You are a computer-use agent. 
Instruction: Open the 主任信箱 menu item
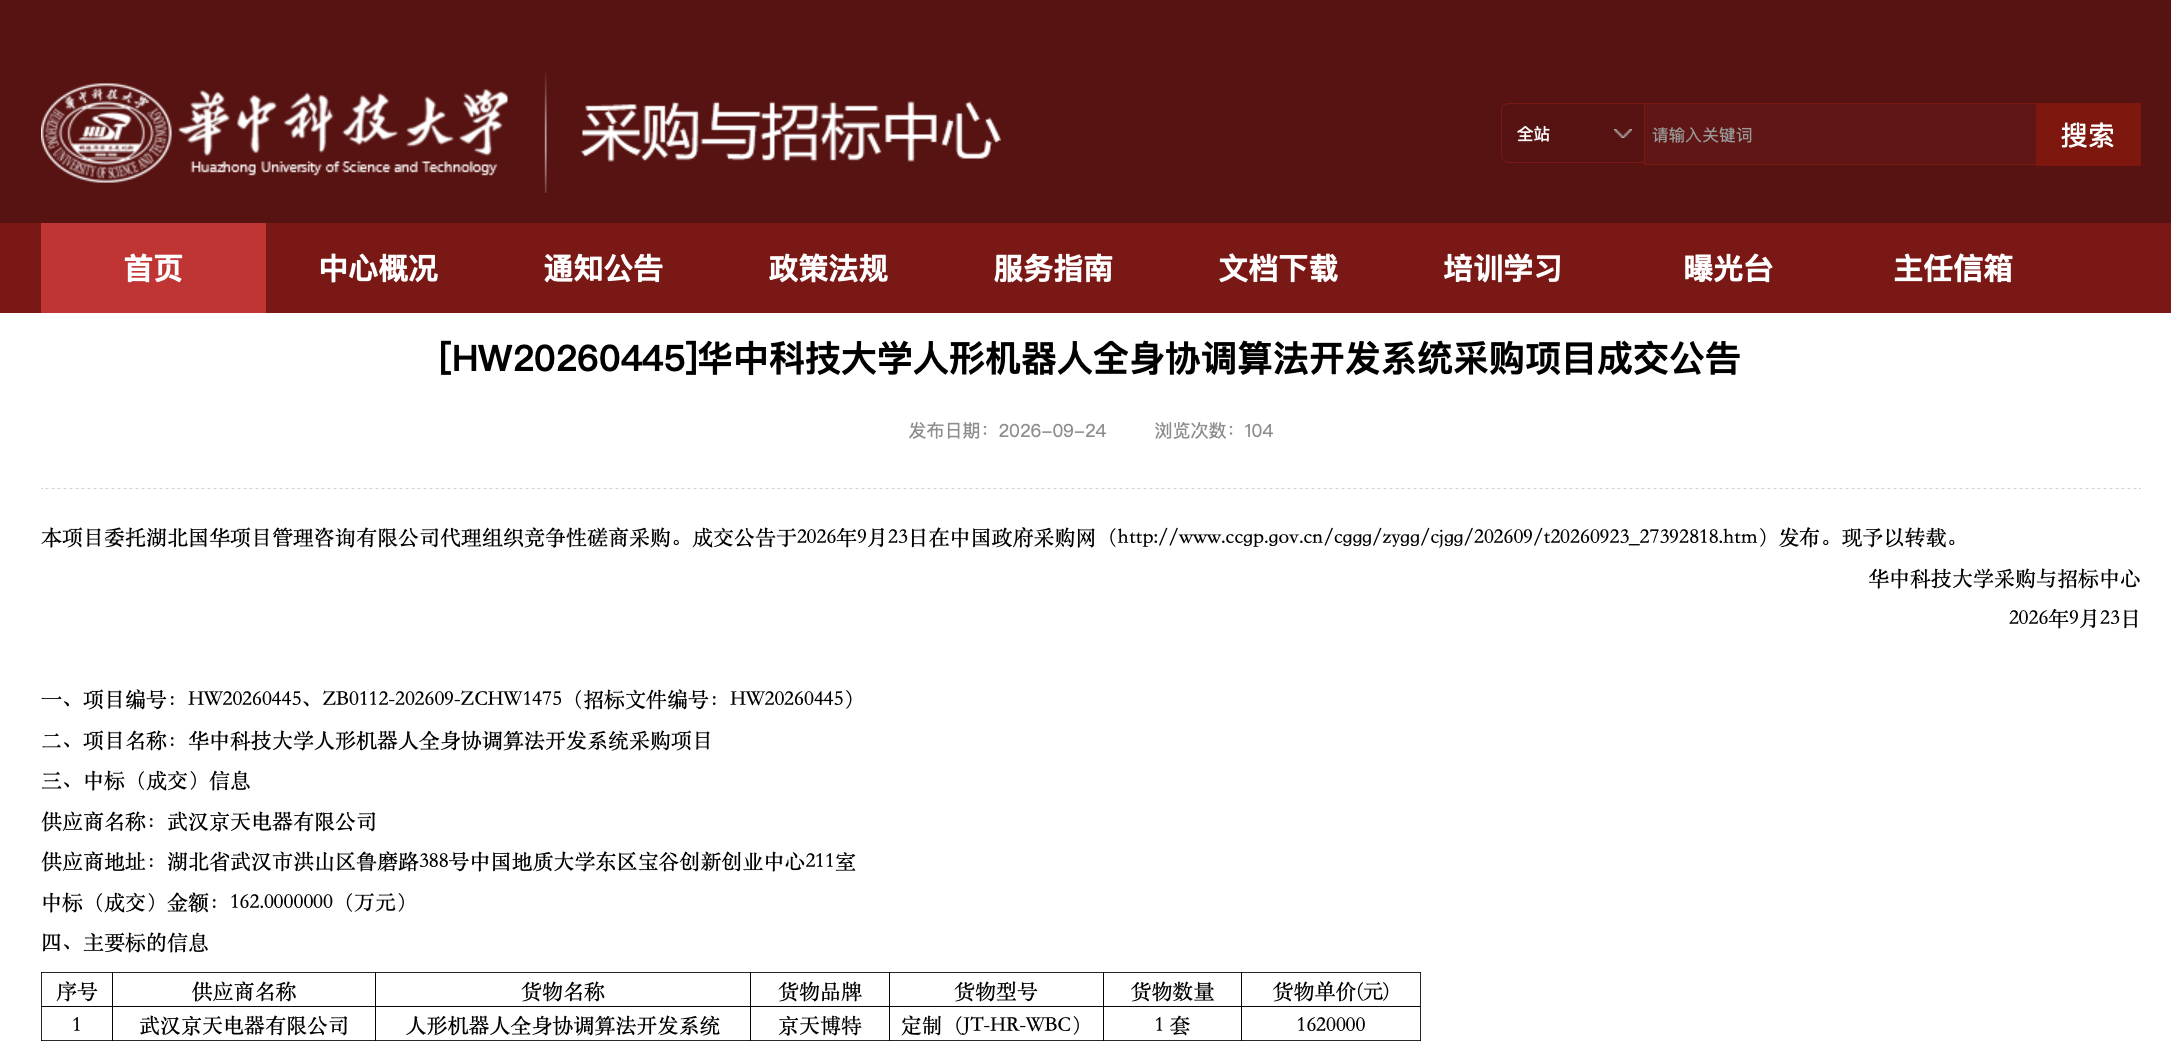pyautogui.click(x=1953, y=268)
